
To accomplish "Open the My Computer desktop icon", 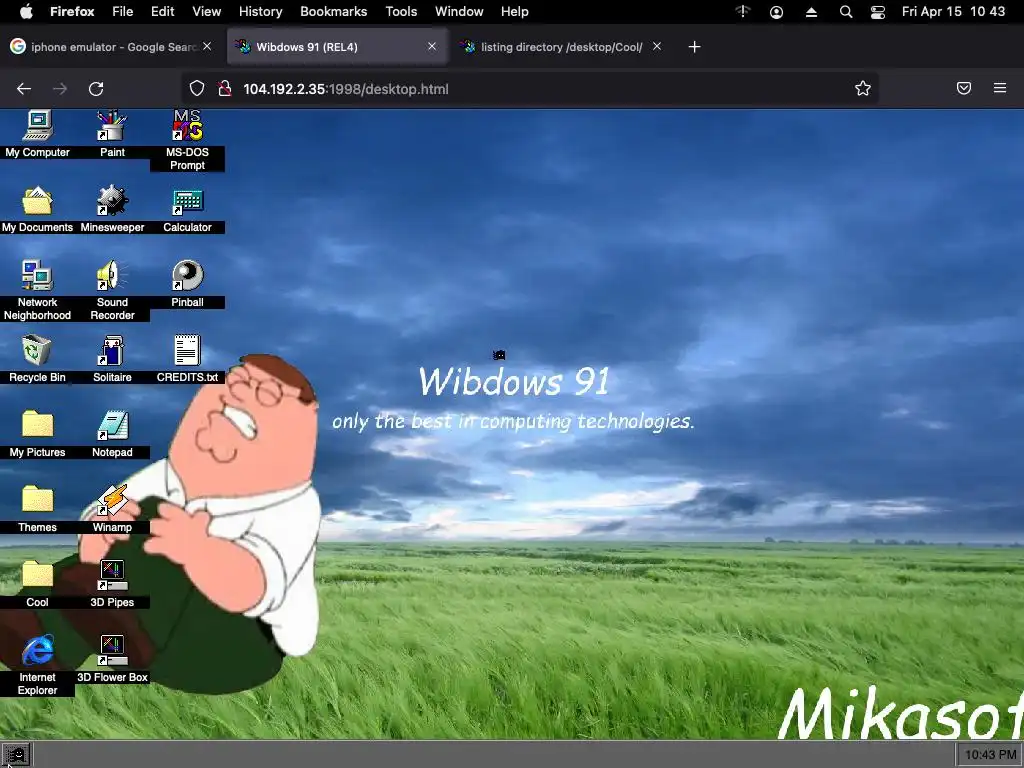I will tap(37, 134).
